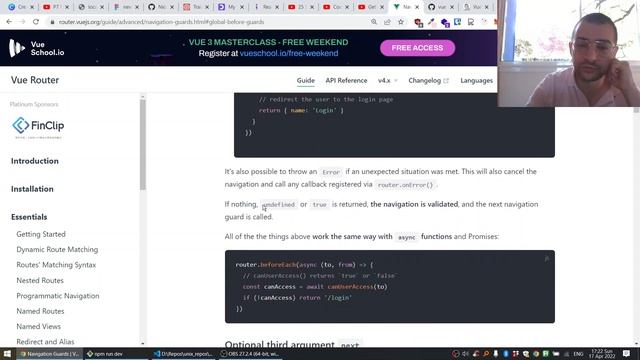Switch to VS Code Repos window in taskbar
This screenshot has width=640, height=360.
[183, 354]
